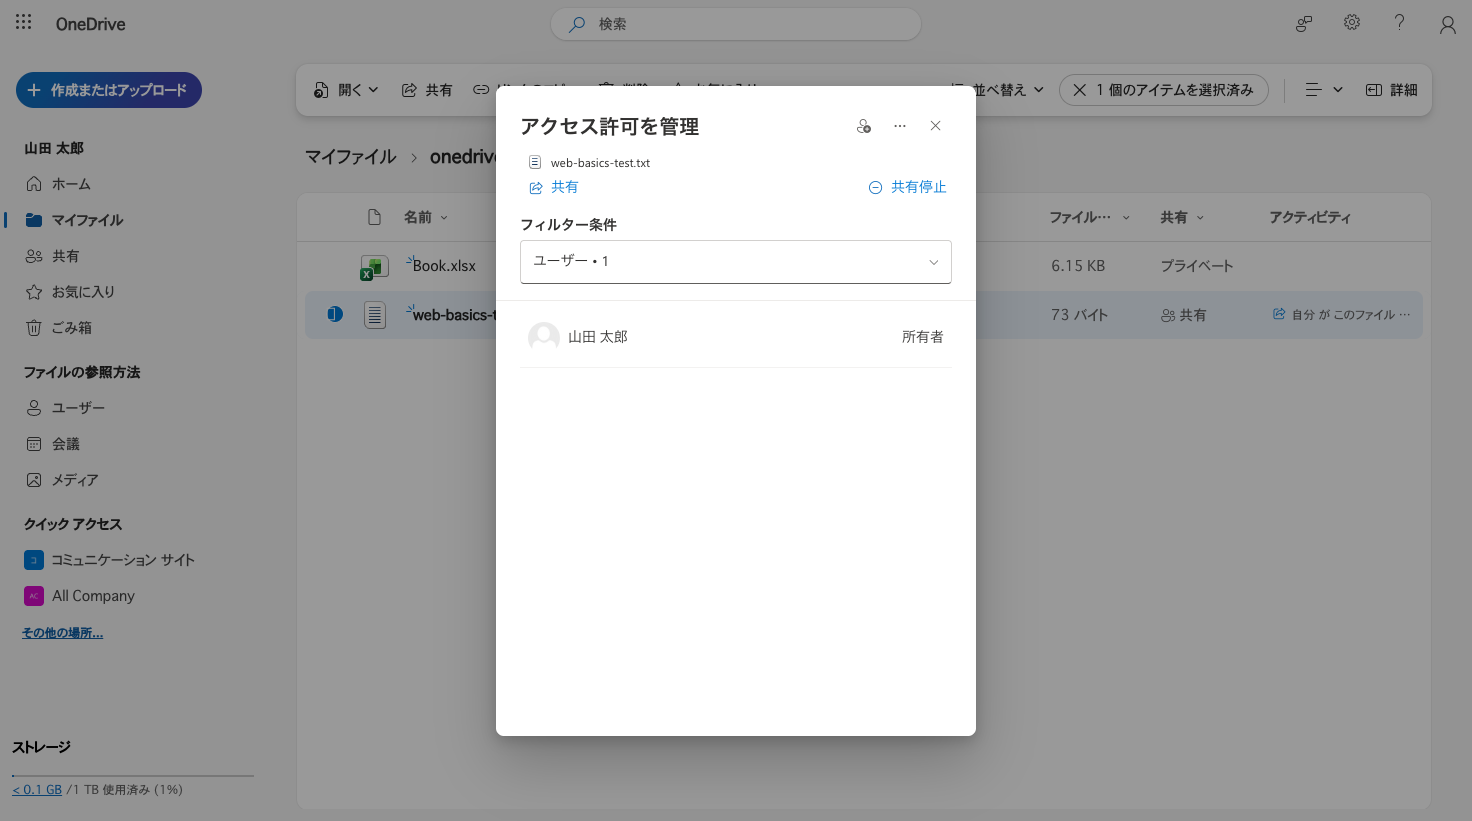The width and height of the screenshot is (1472, 821).
Task: Click プライベート sharing status of Book.xlsx
Action: [1196, 266]
